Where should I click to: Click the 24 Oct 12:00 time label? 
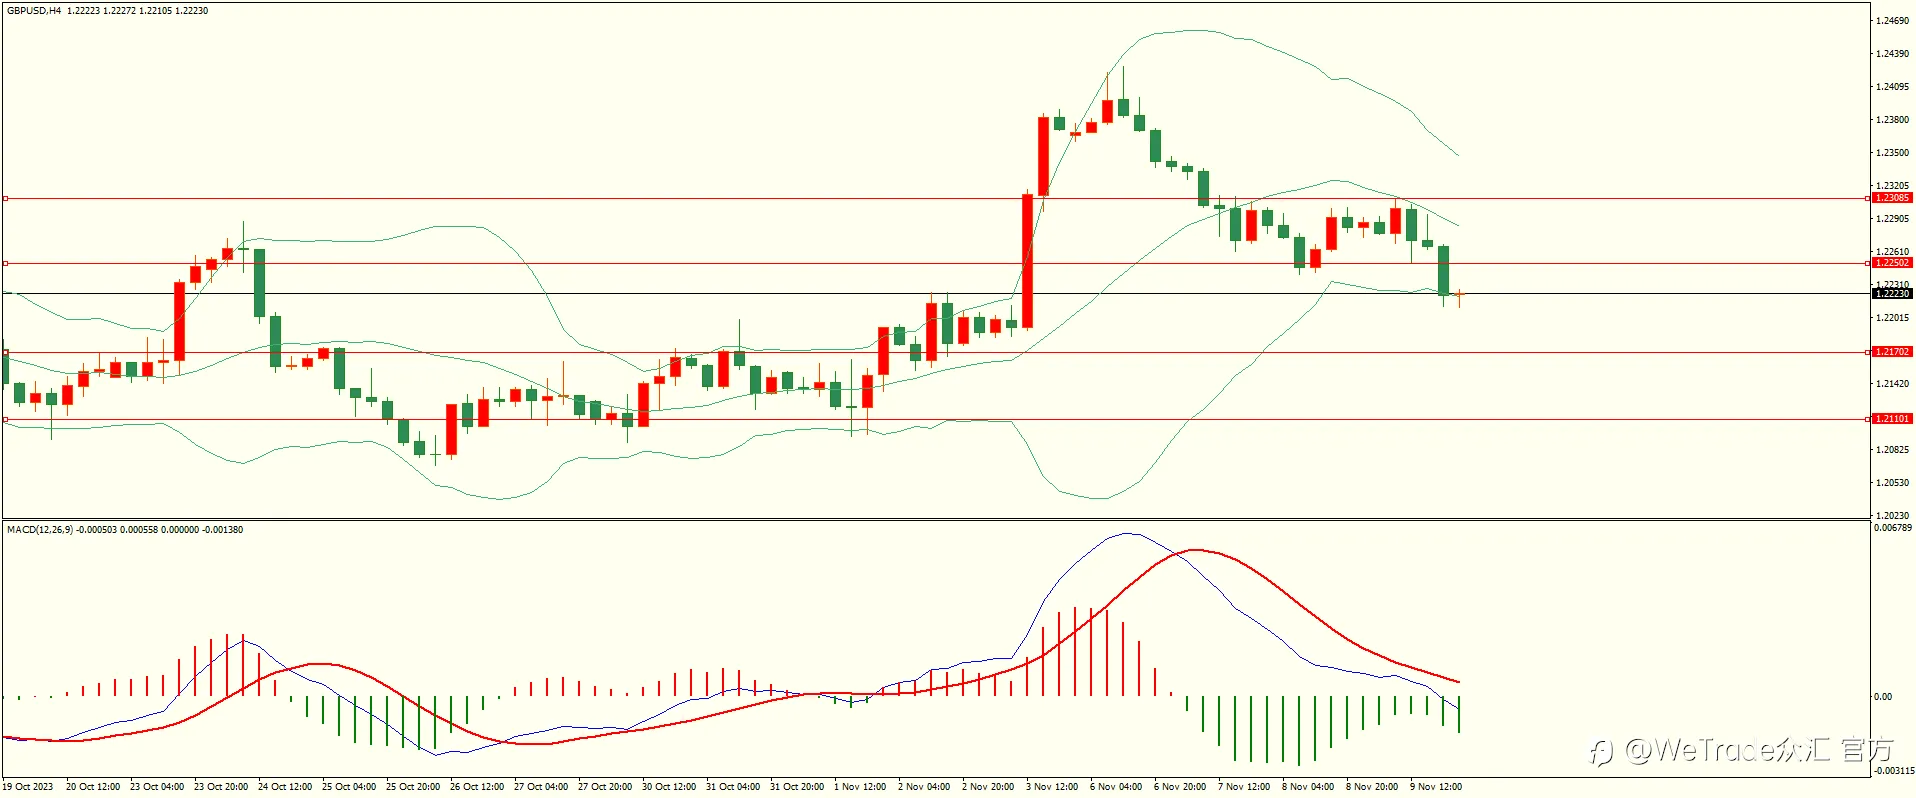pos(285,787)
